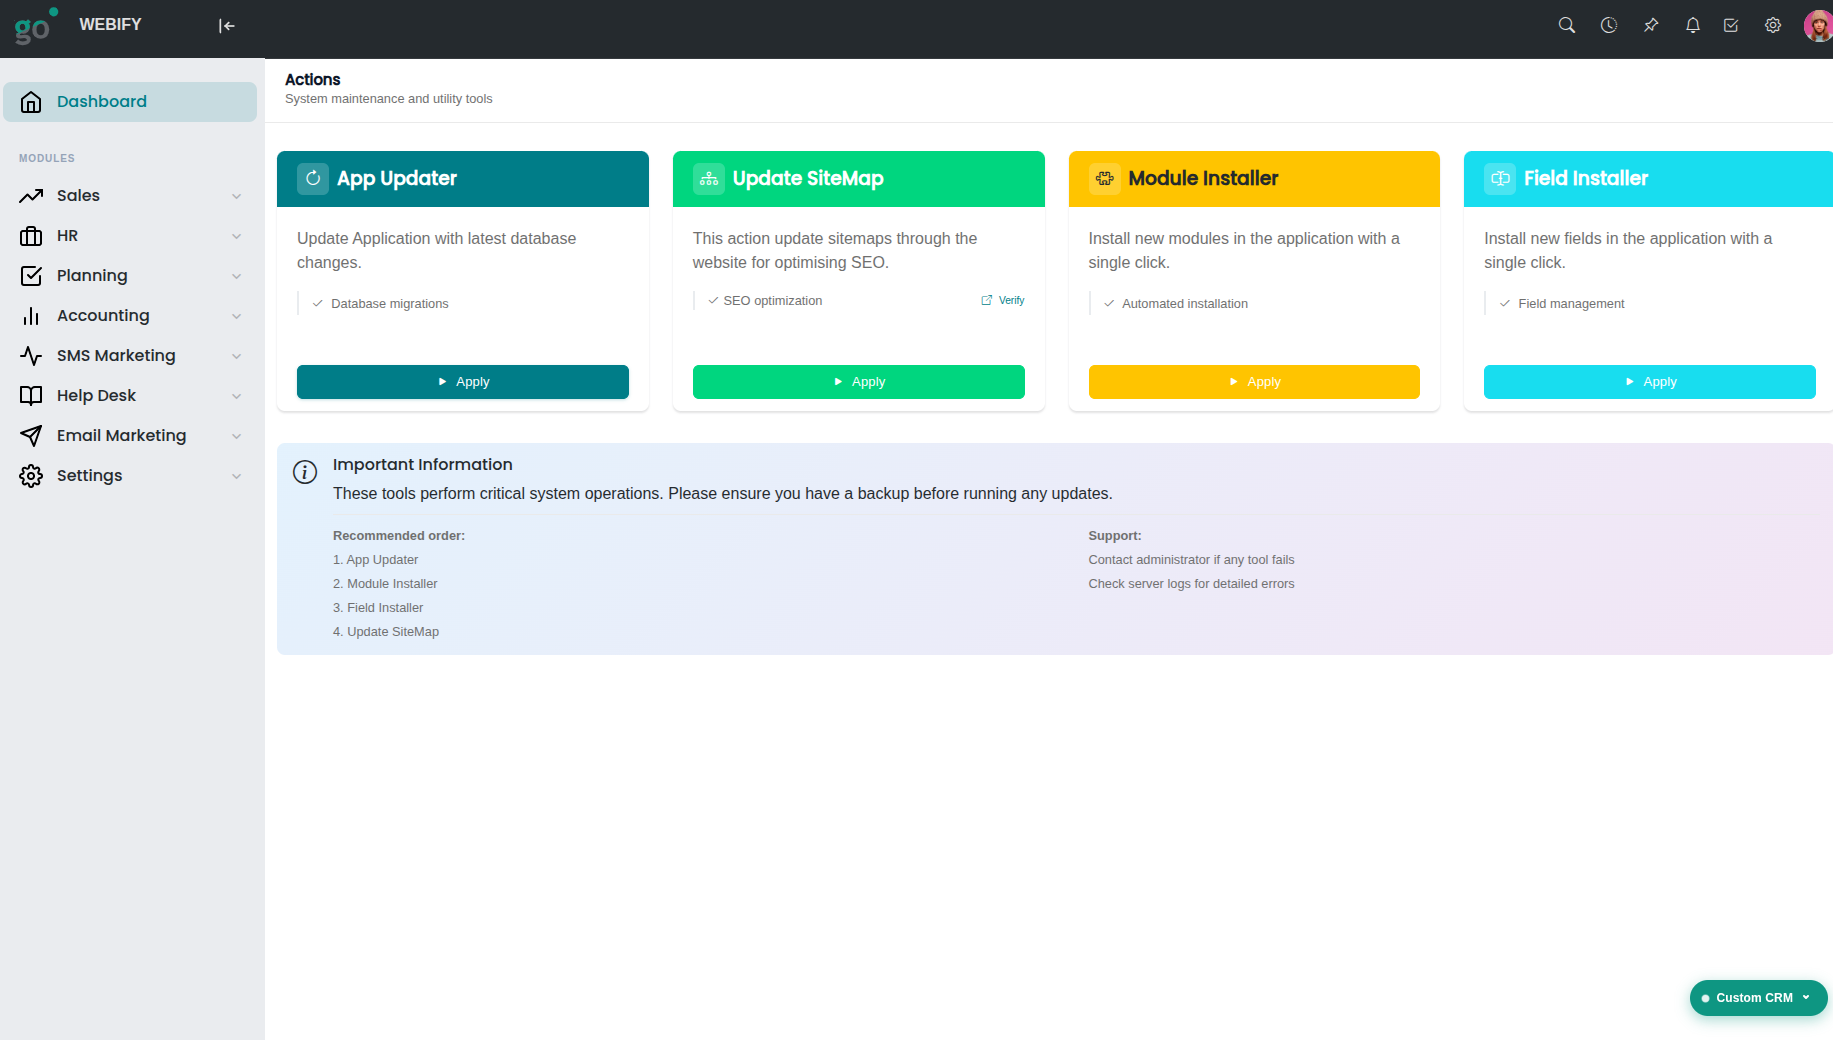This screenshot has width=1833, height=1040.
Task: Click the HR briefcase icon
Action: tap(31, 236)
